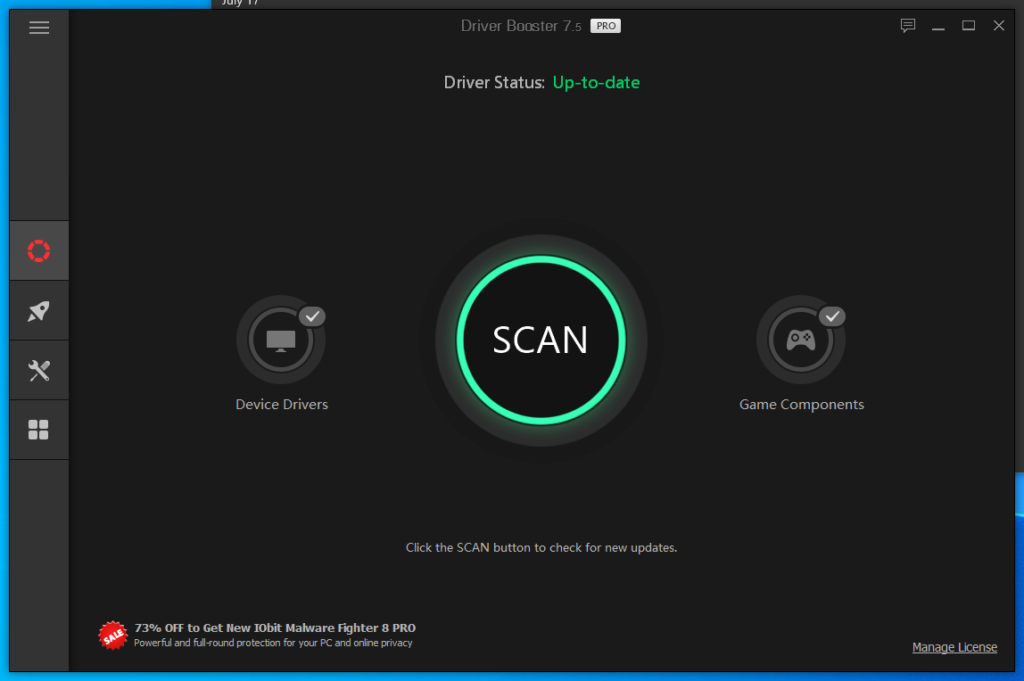Open the Tools wrench icon in sidebar
This screenshot has width=1024, height=681.
click(x=38, y=370)
